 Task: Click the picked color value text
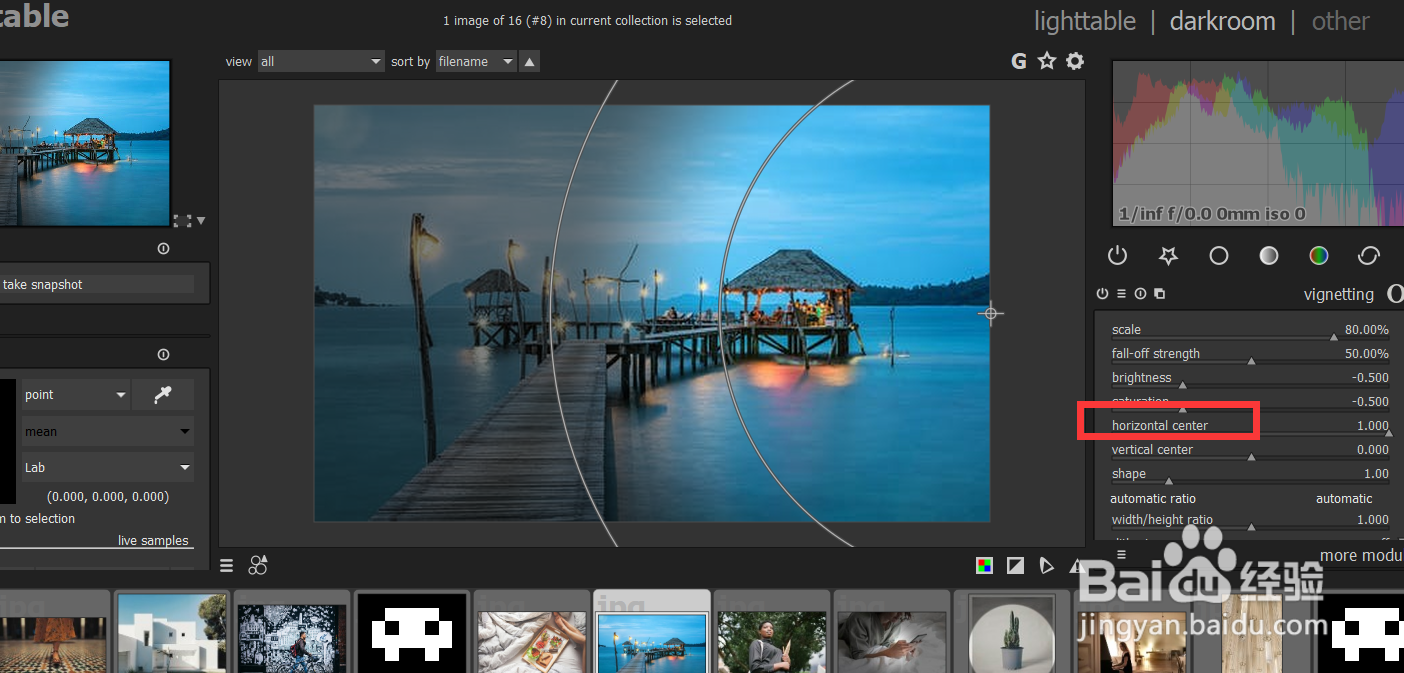(108, 497)
